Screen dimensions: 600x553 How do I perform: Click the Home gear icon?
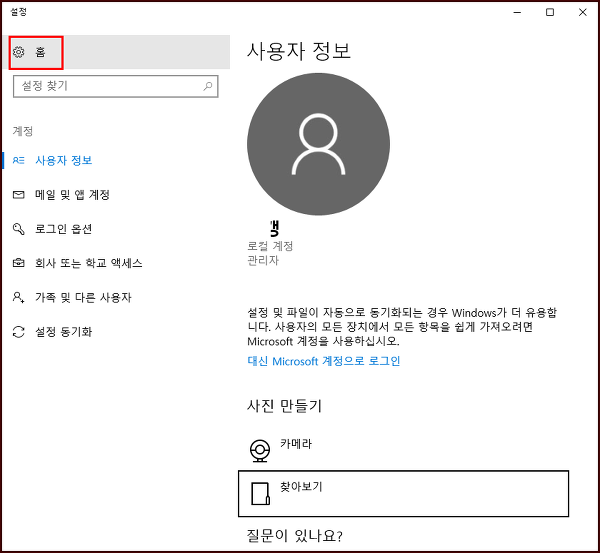[18, 52]
